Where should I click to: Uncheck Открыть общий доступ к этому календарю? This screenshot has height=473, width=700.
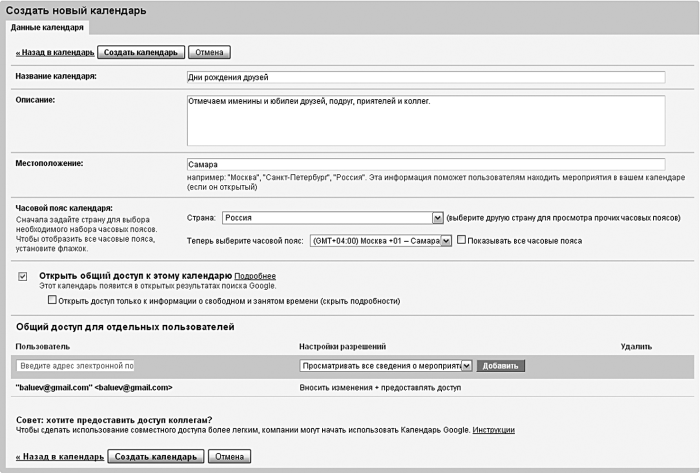click(23, 276)
